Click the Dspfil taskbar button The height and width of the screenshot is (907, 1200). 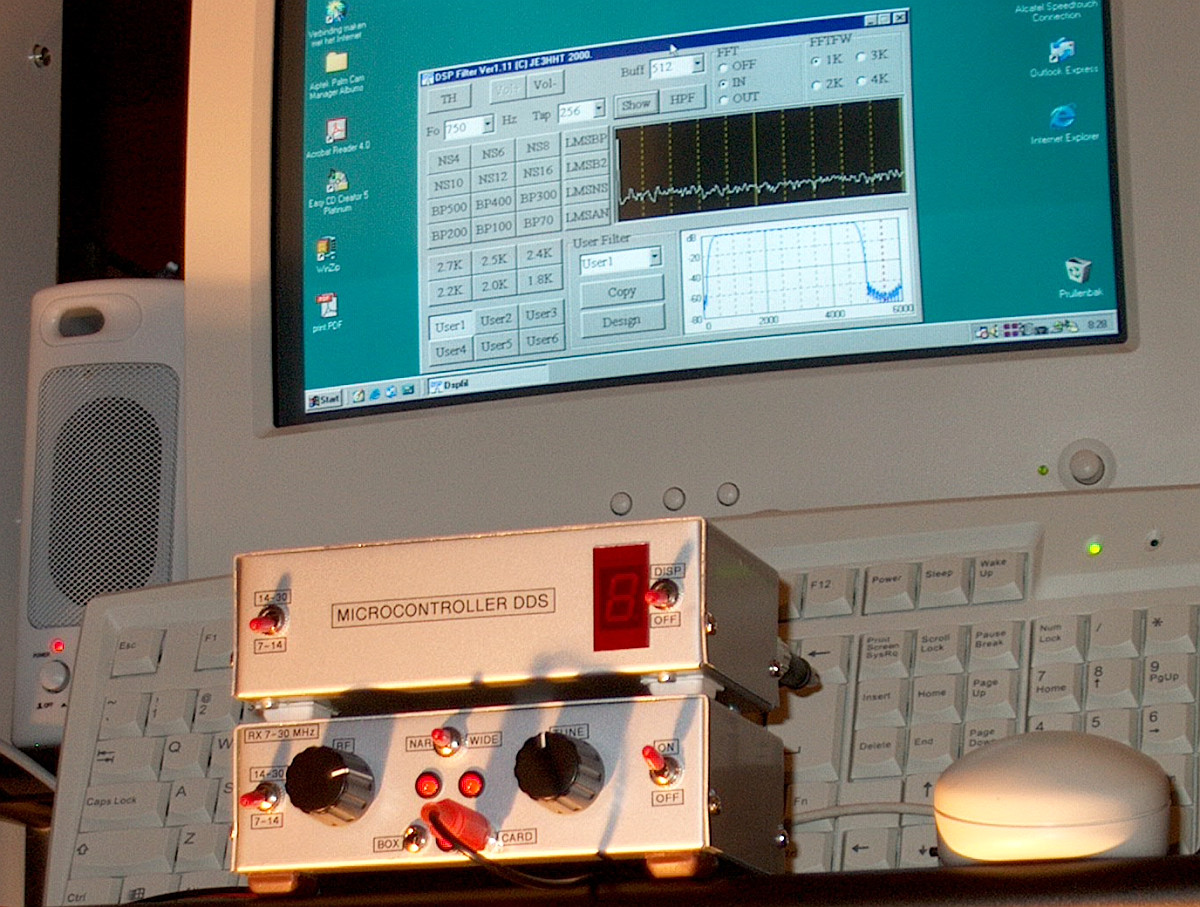pyautogui.click(x=487, y=381)
